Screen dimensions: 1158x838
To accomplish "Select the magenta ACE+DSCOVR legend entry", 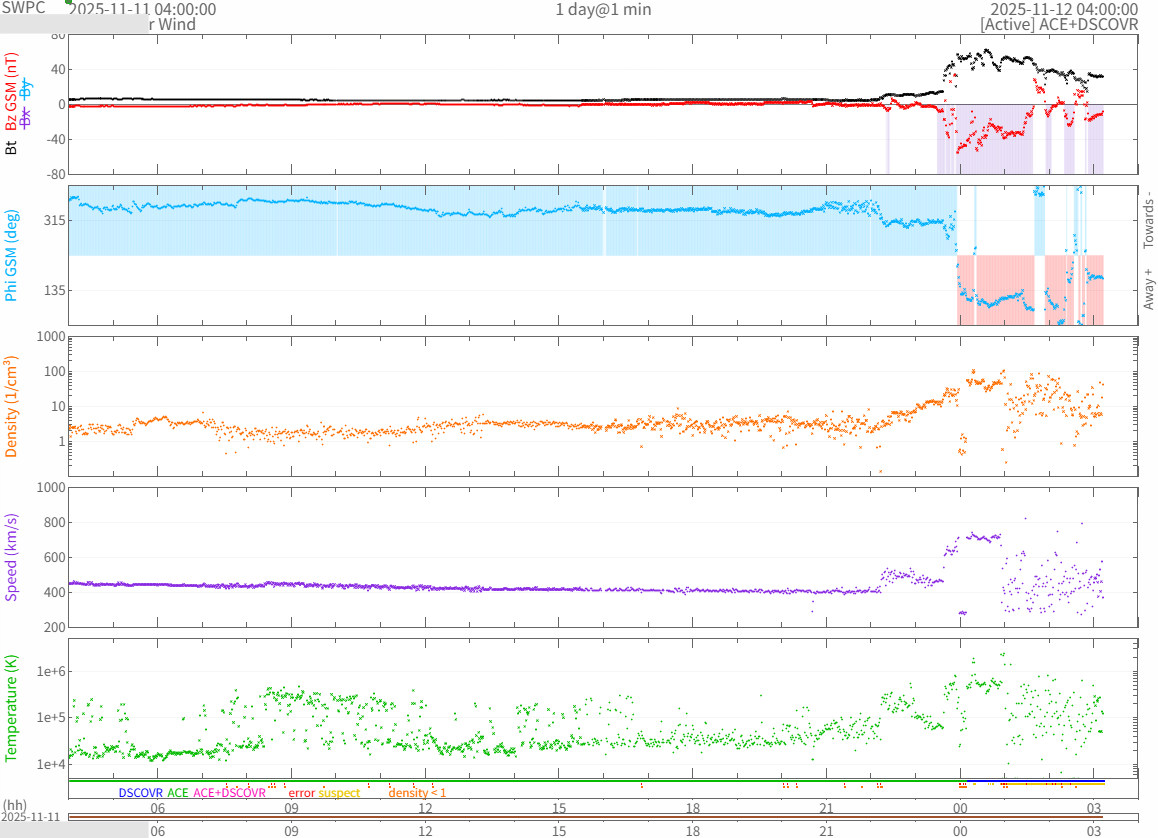I will coord(229,792).
